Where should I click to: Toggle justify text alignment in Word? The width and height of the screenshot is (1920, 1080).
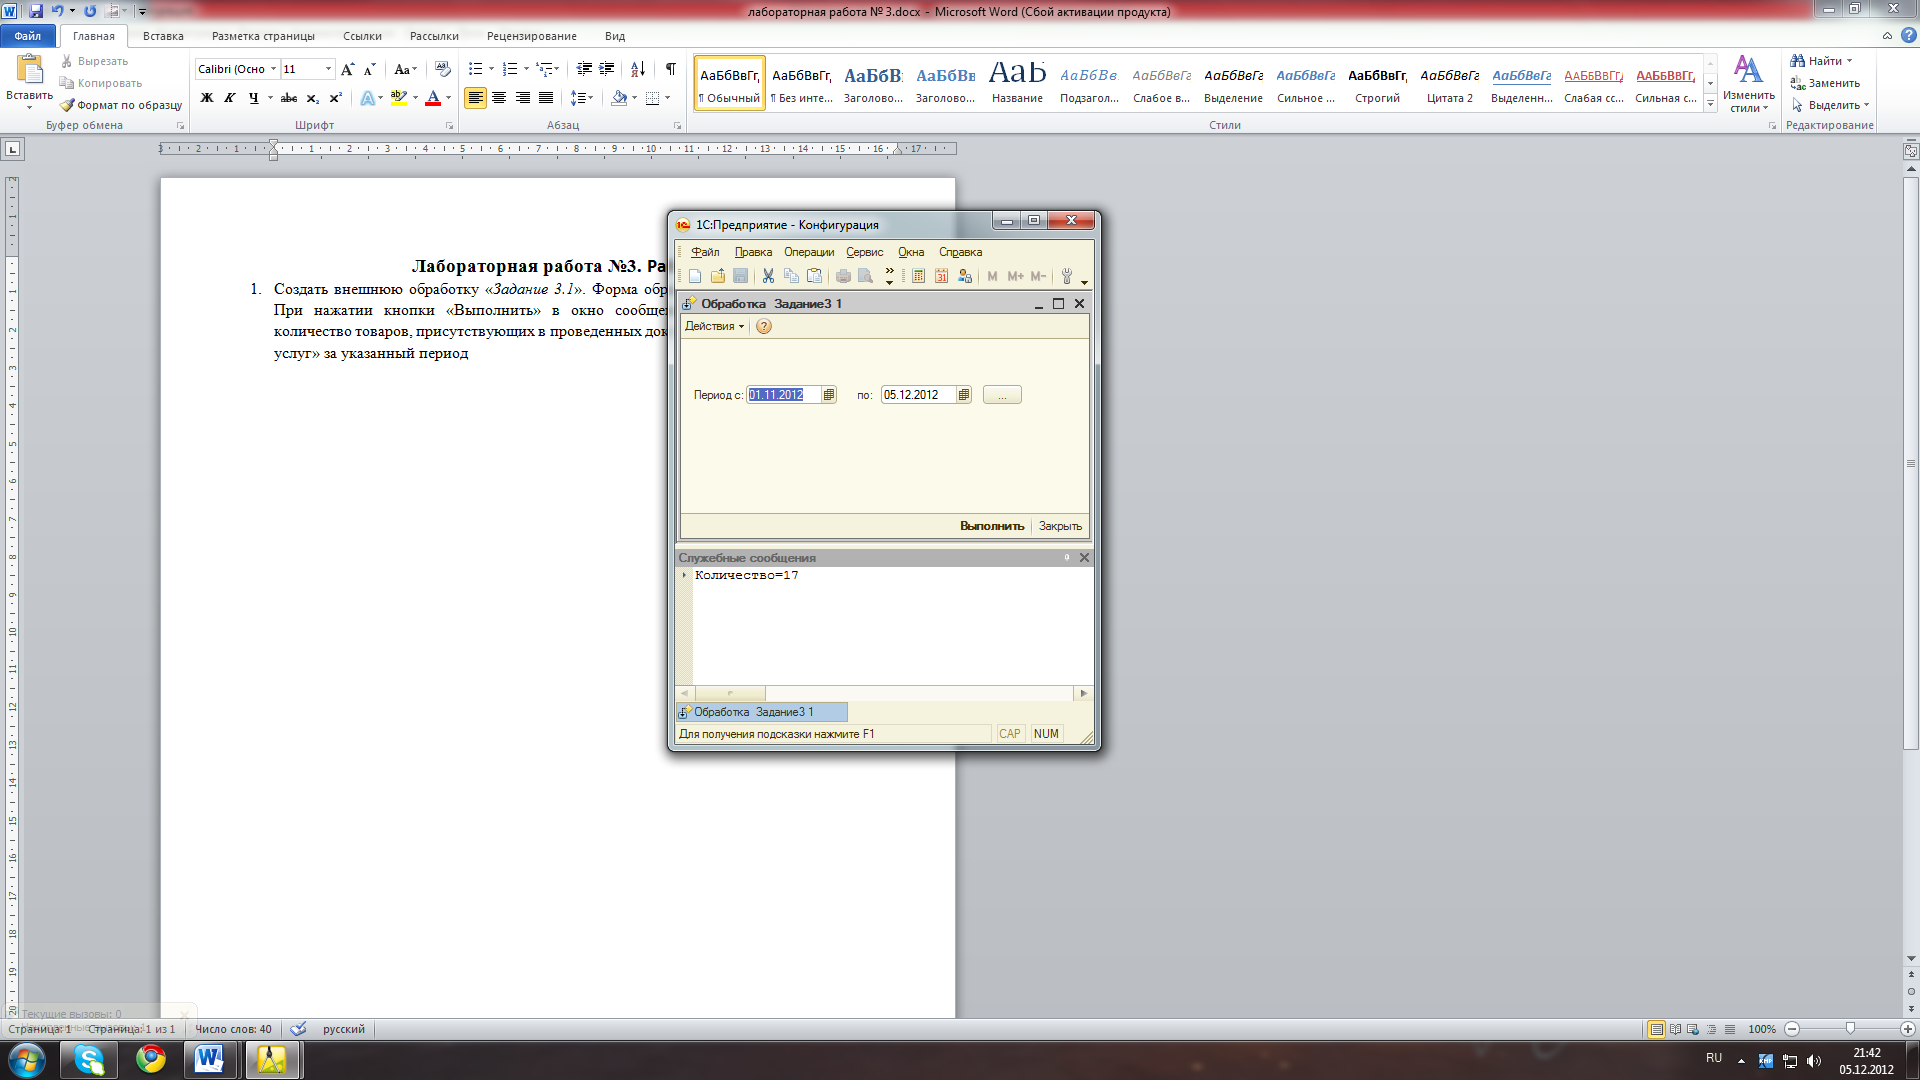tap(546, 98)
